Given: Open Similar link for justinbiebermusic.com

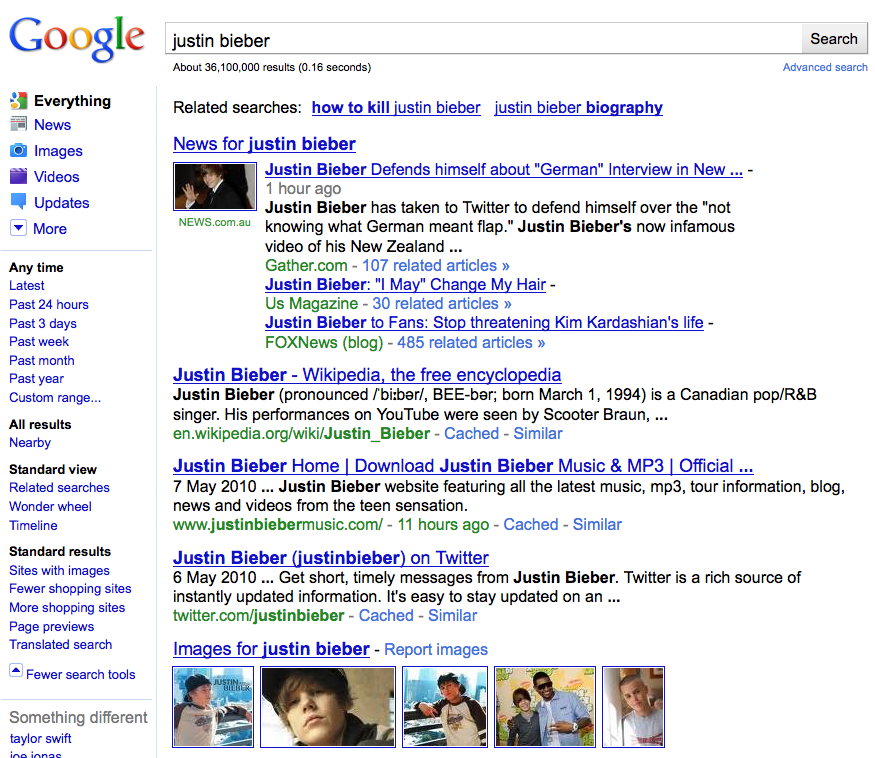Looking at the screenshot, I should coord(597,525).
